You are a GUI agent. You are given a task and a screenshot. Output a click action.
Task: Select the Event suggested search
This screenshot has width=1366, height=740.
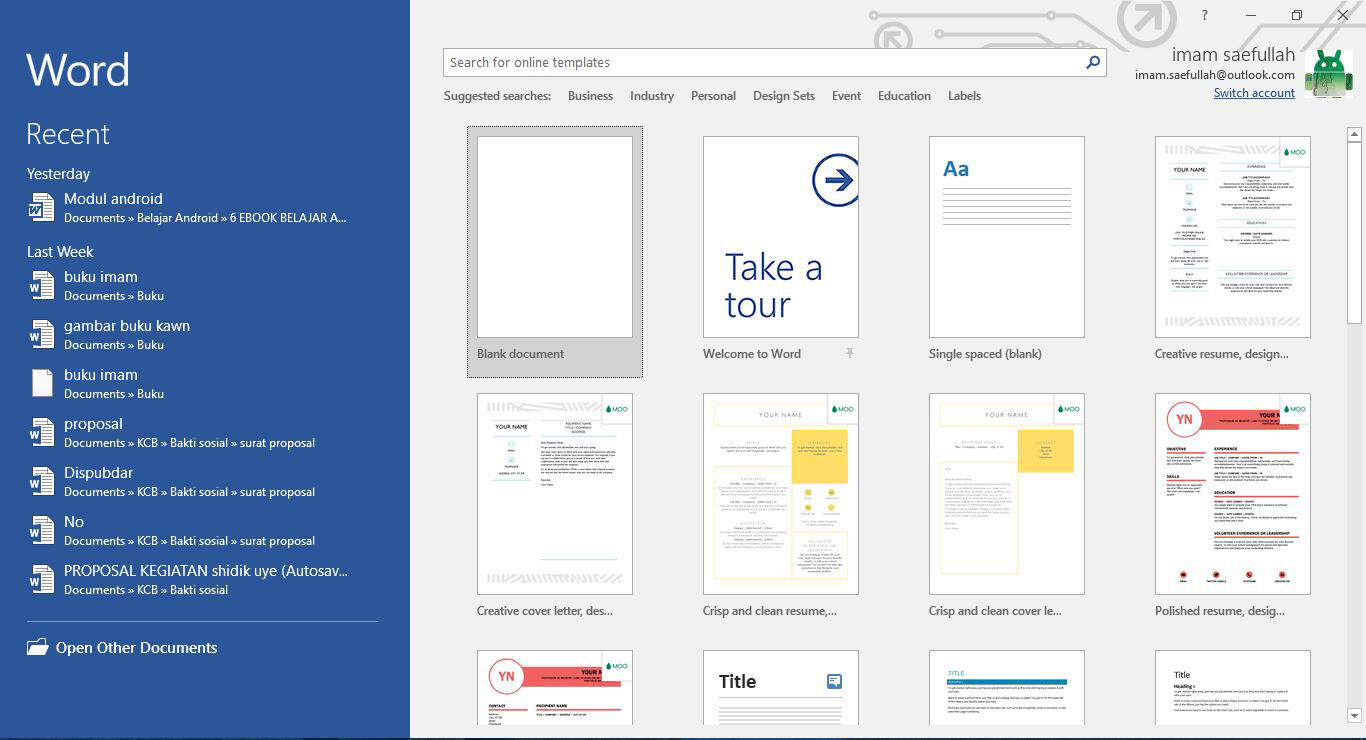coord(846,96)
